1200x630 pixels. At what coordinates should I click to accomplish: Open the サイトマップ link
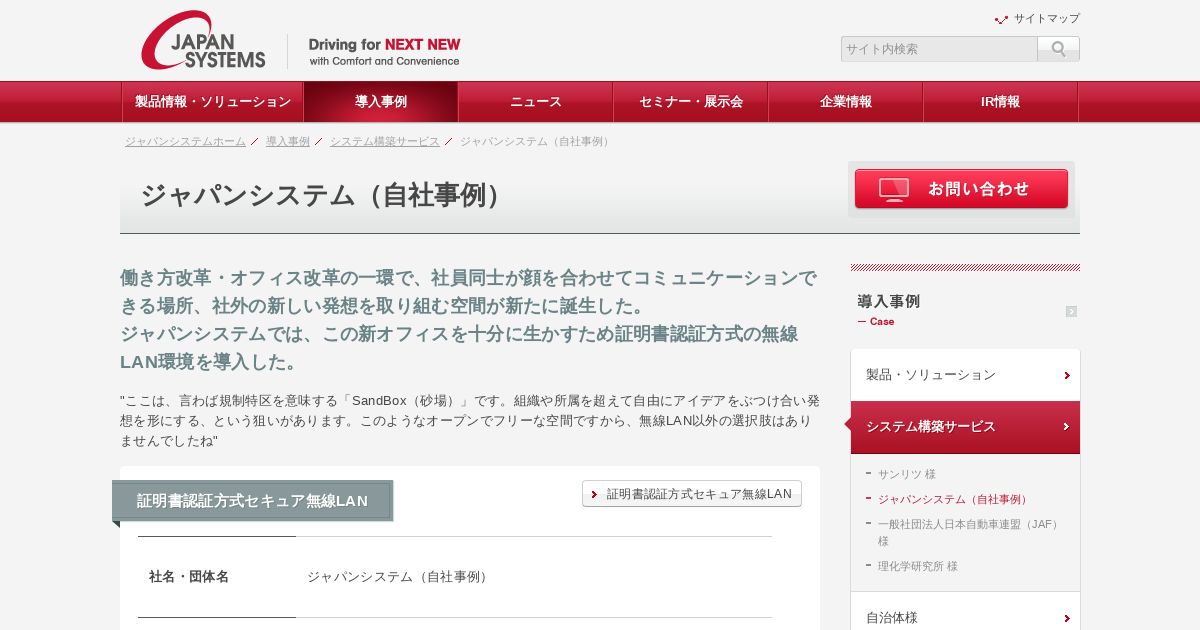[1046, 18]
